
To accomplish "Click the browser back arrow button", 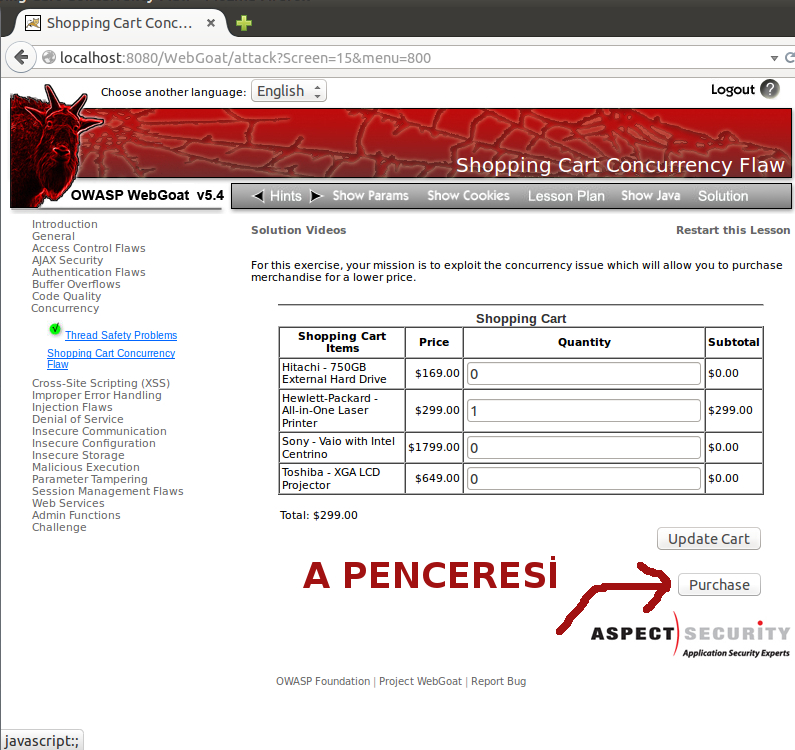I will 21,57.
